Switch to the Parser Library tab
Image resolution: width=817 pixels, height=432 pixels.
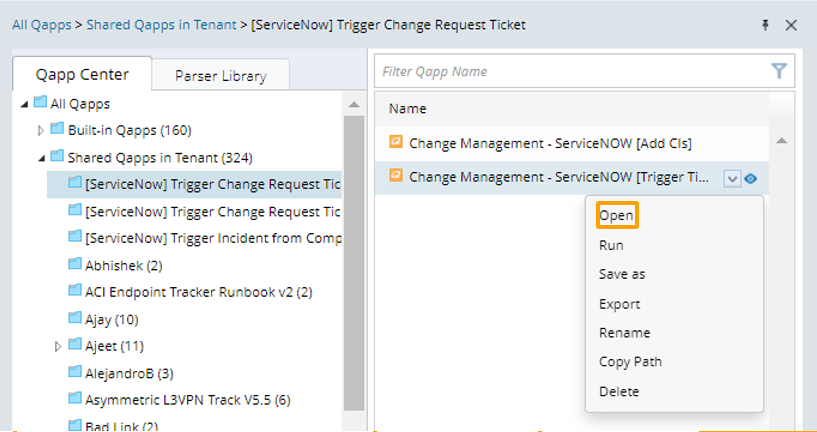click(220, 75)
